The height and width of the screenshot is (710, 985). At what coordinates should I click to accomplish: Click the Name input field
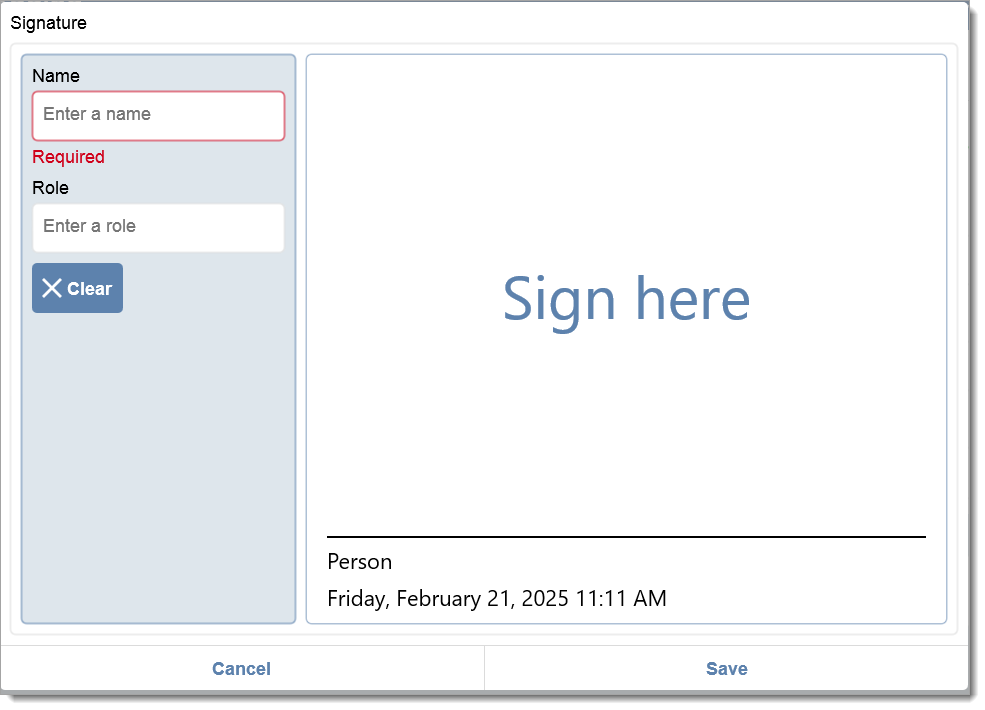(x=158, y=116)
